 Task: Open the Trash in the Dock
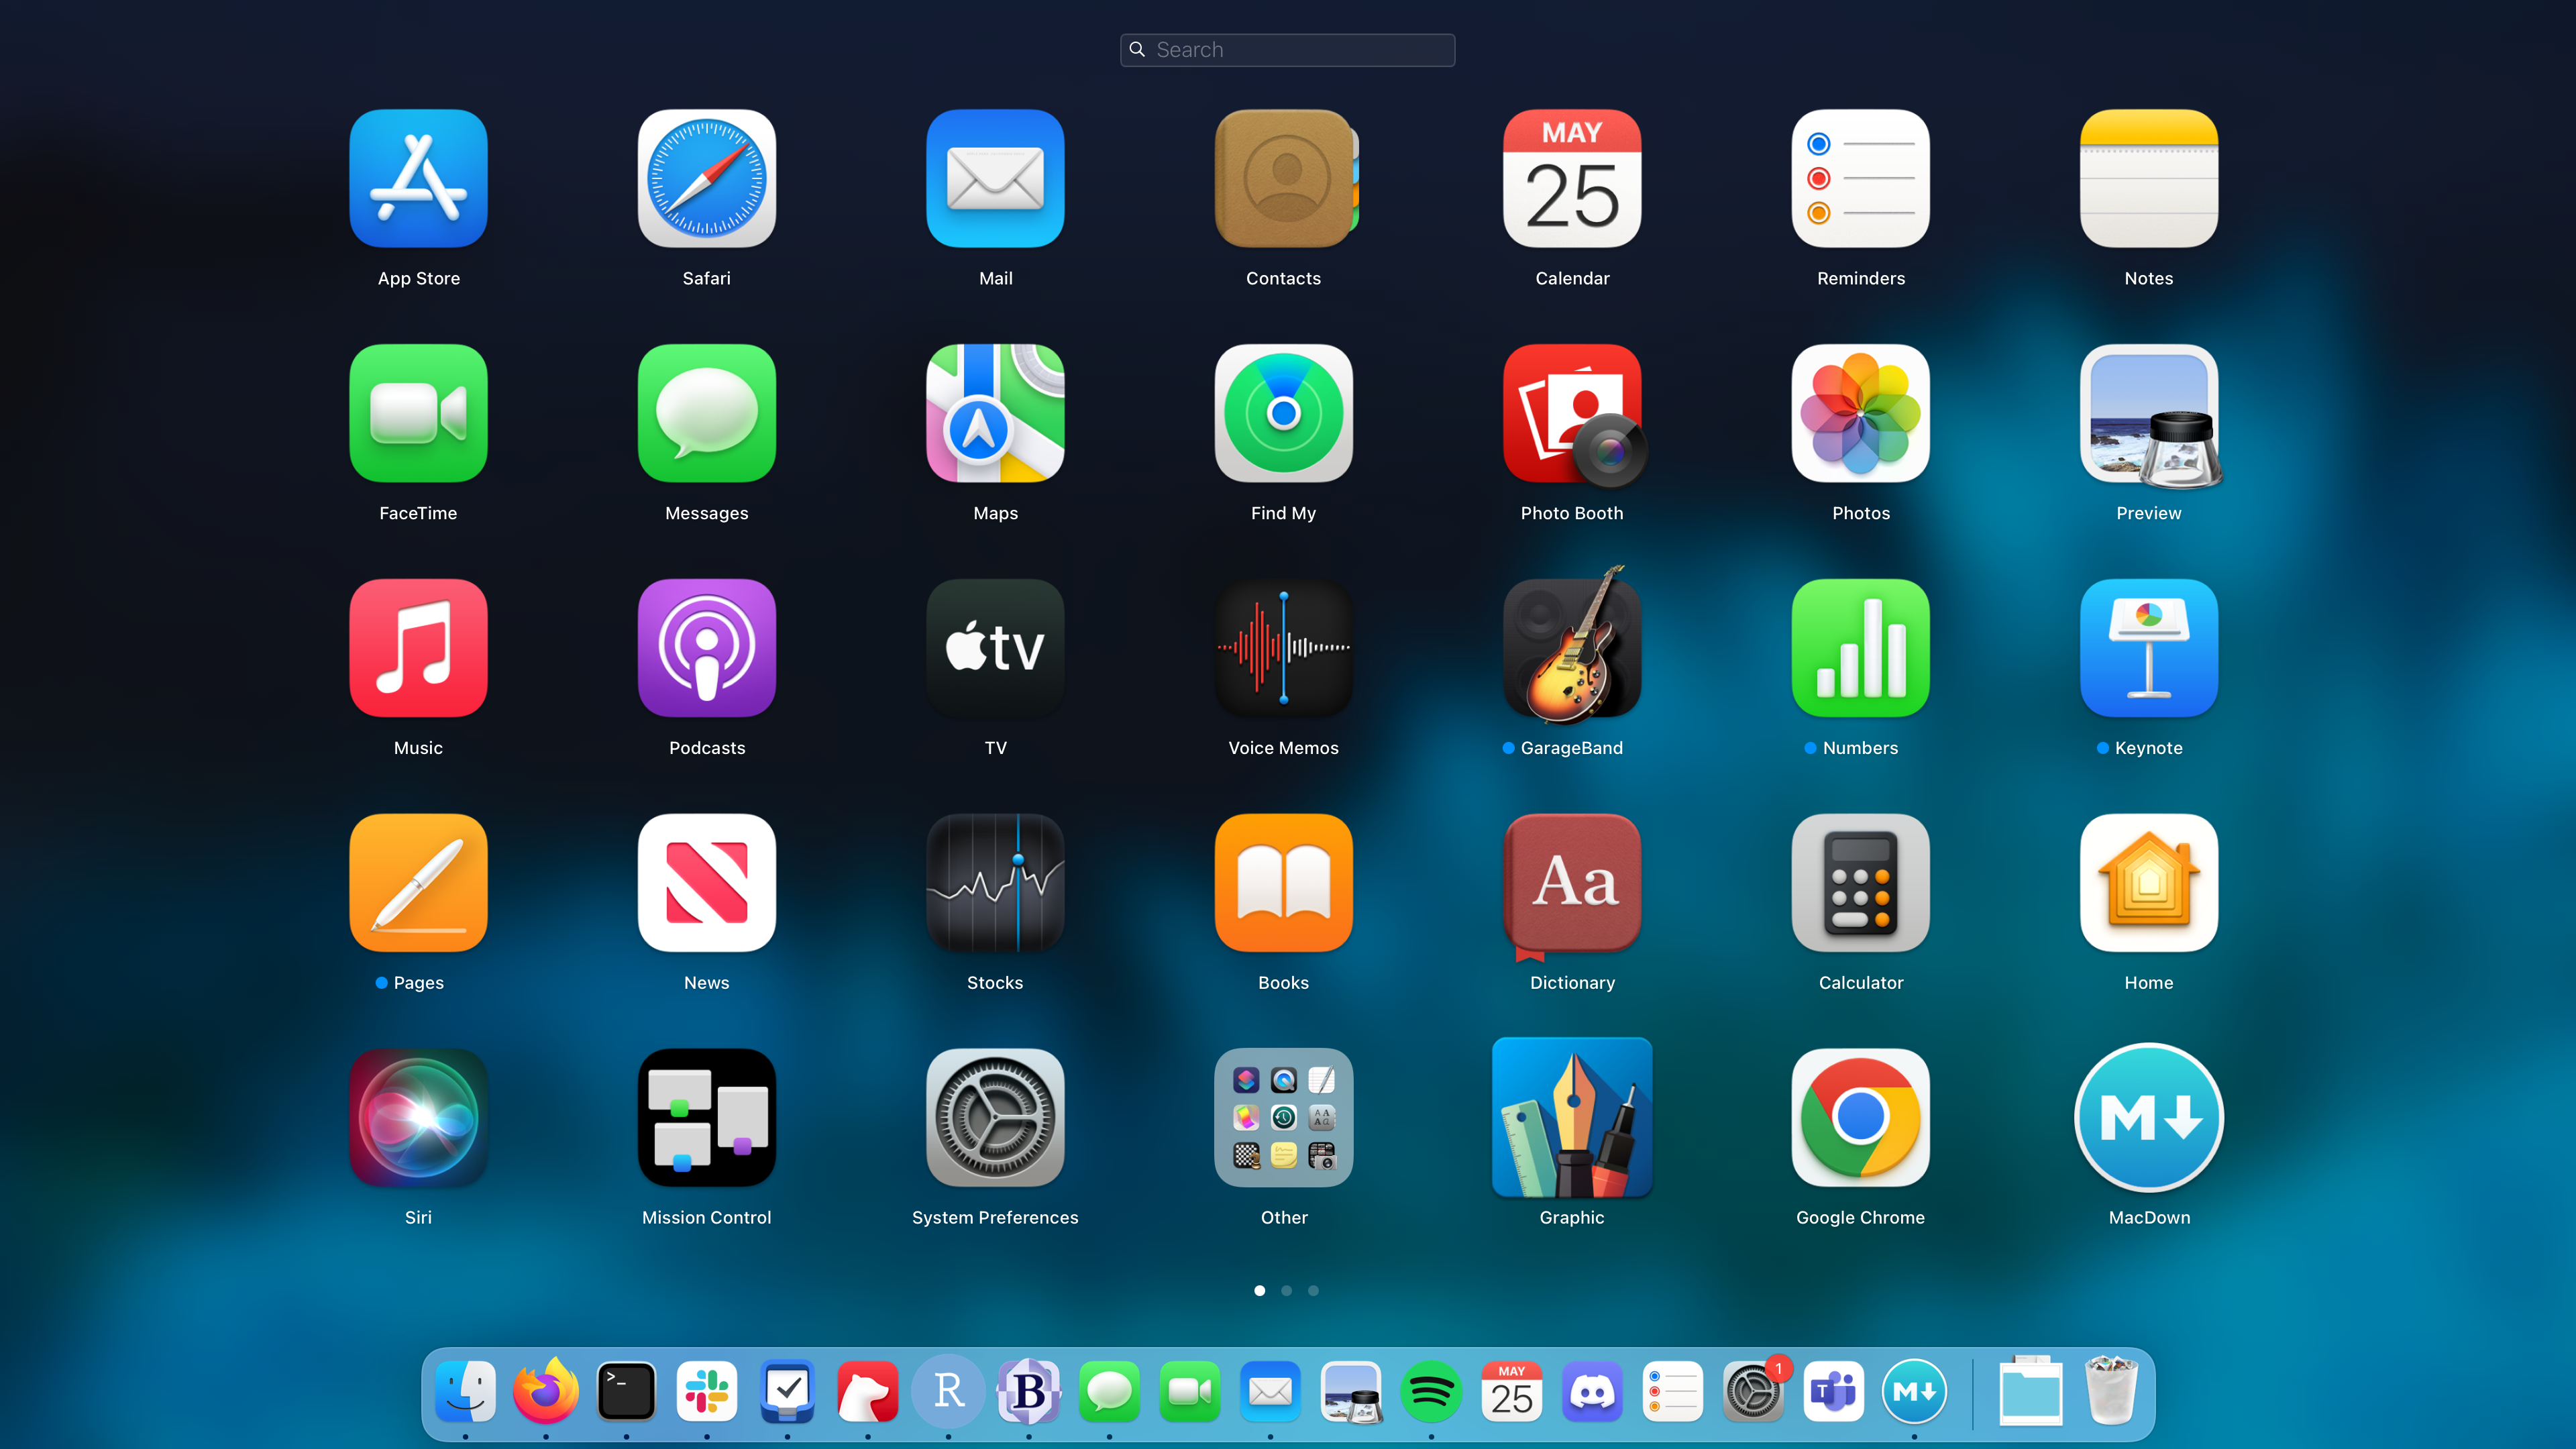point(2112,1391)
